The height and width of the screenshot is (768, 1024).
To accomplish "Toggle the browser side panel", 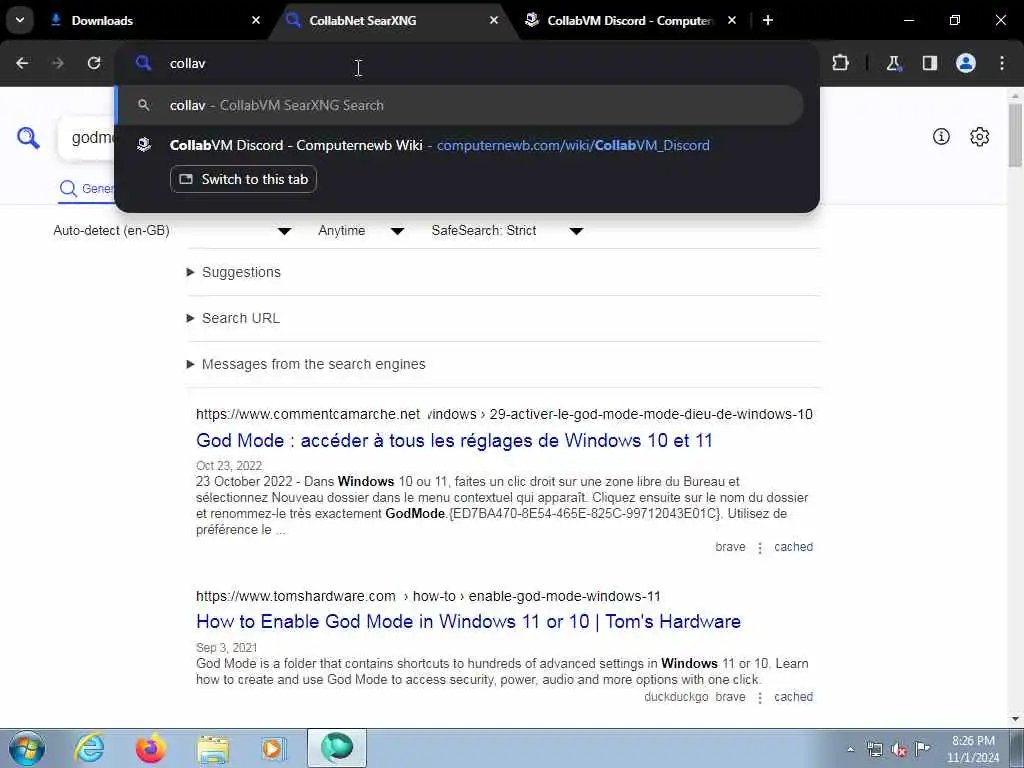I will point(930,63).
